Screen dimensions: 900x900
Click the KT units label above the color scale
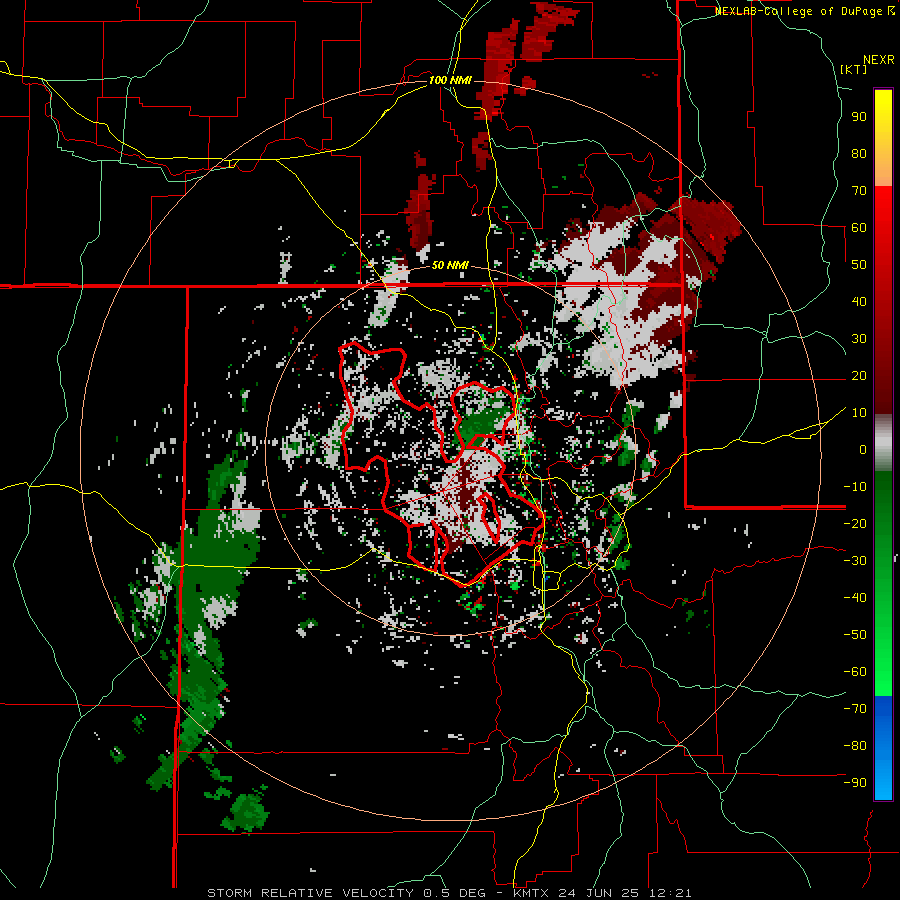point(854,69)
